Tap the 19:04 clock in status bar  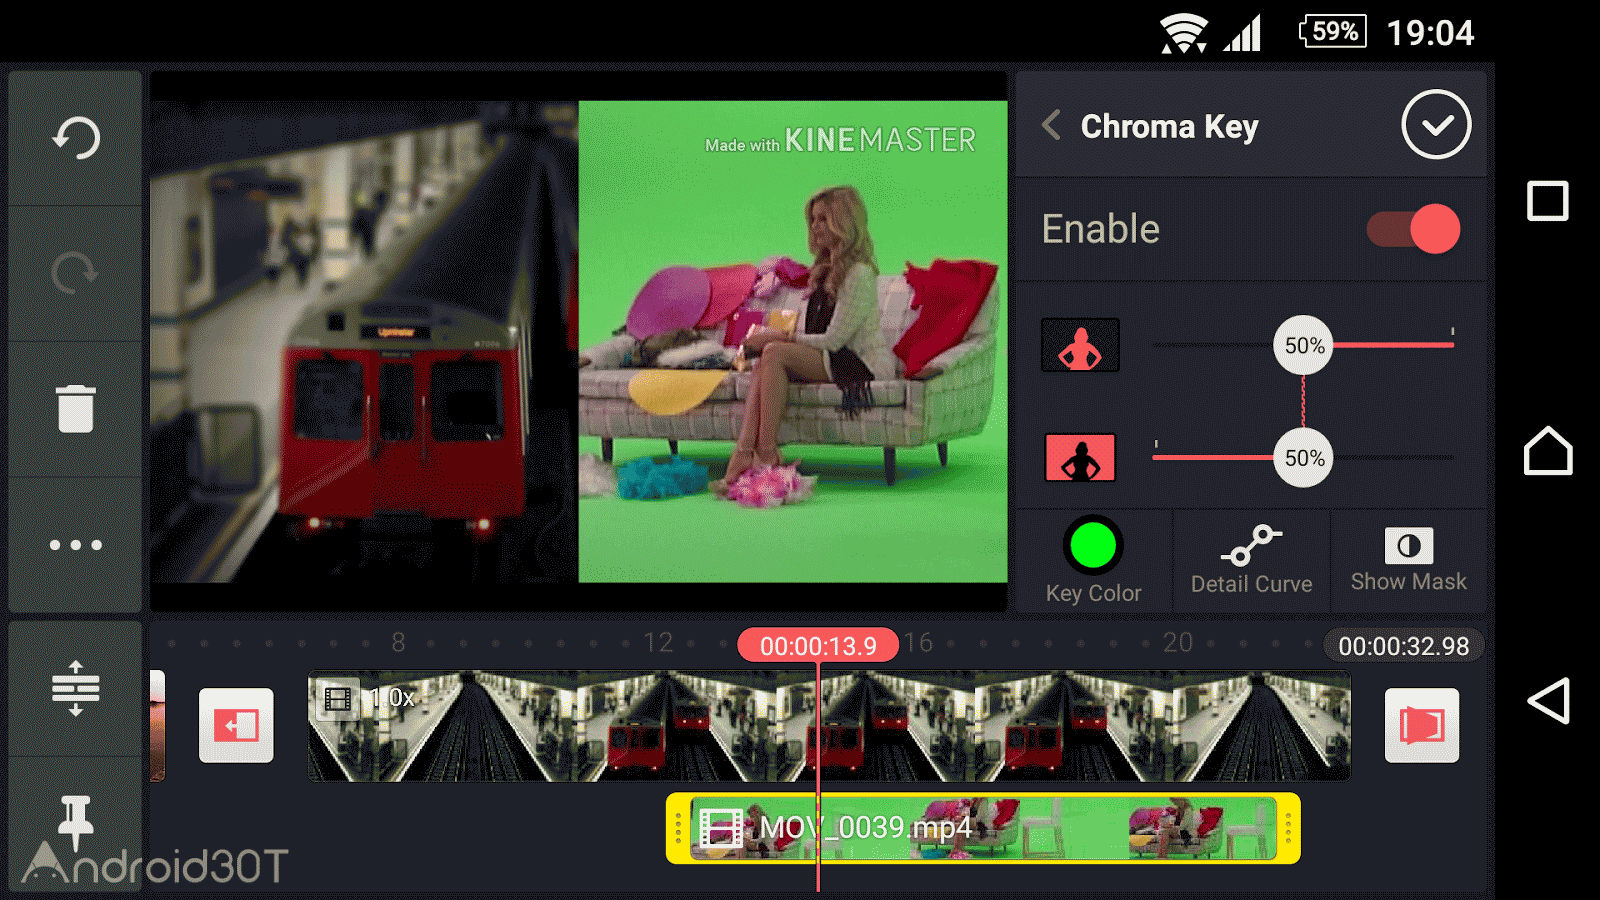pos(1430,33)
